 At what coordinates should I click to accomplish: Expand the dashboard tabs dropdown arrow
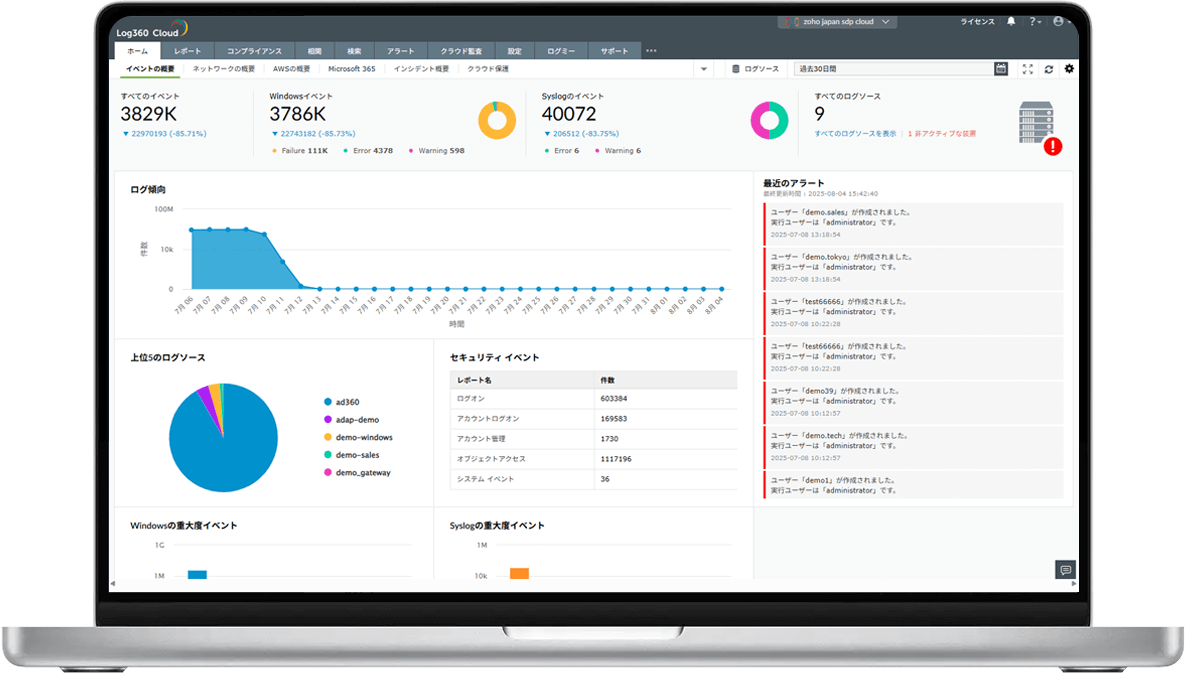pos(704,69)
